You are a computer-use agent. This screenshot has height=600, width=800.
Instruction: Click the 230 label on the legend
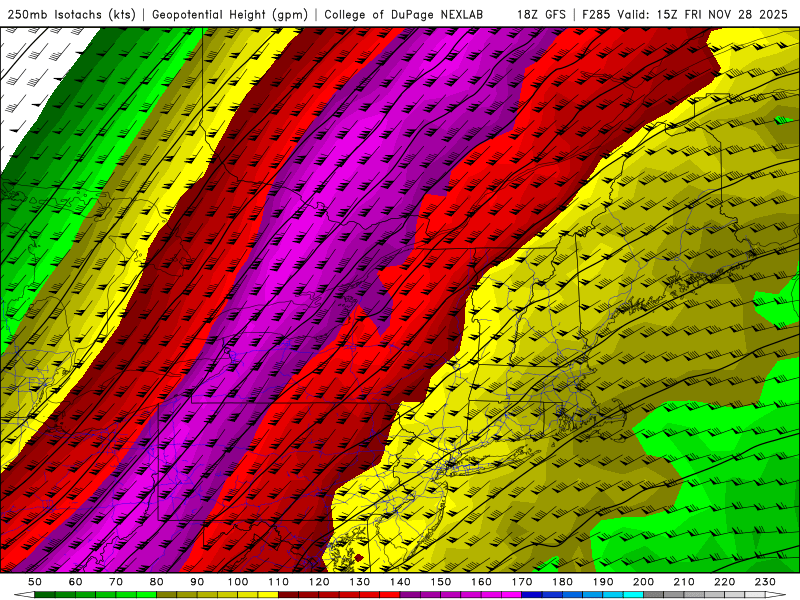[765, 582]
